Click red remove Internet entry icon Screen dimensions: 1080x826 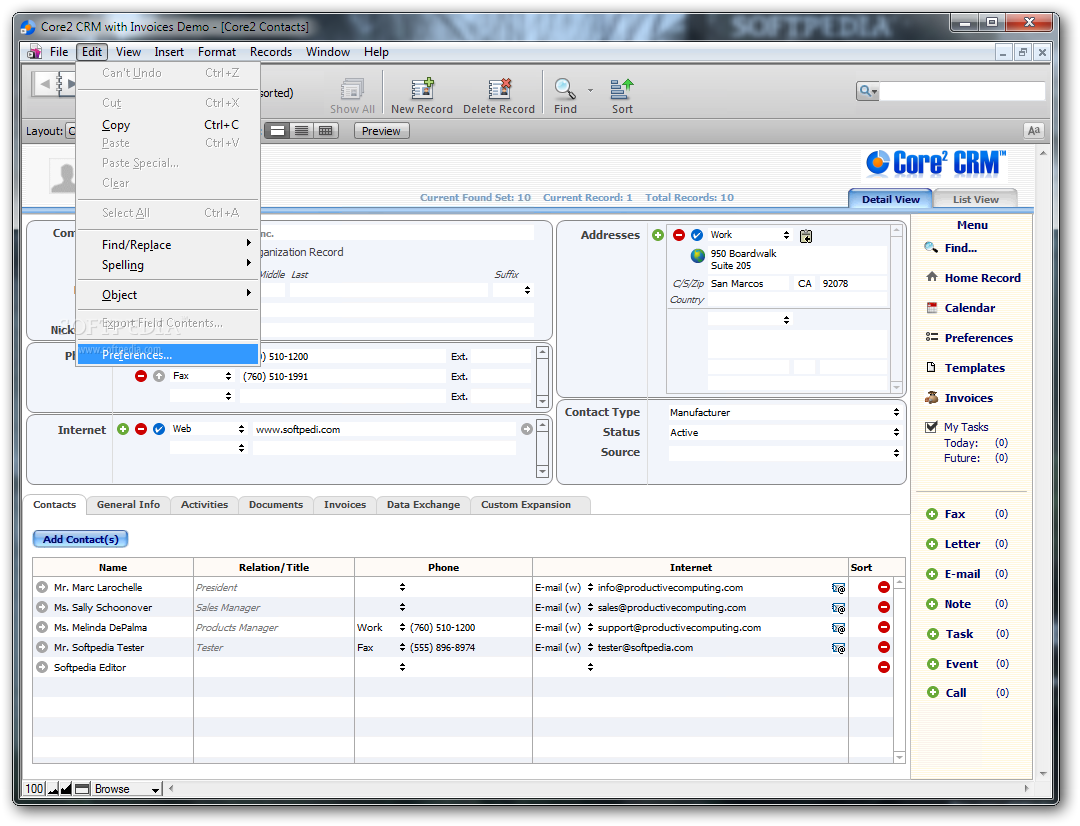(x=141, y=429)
